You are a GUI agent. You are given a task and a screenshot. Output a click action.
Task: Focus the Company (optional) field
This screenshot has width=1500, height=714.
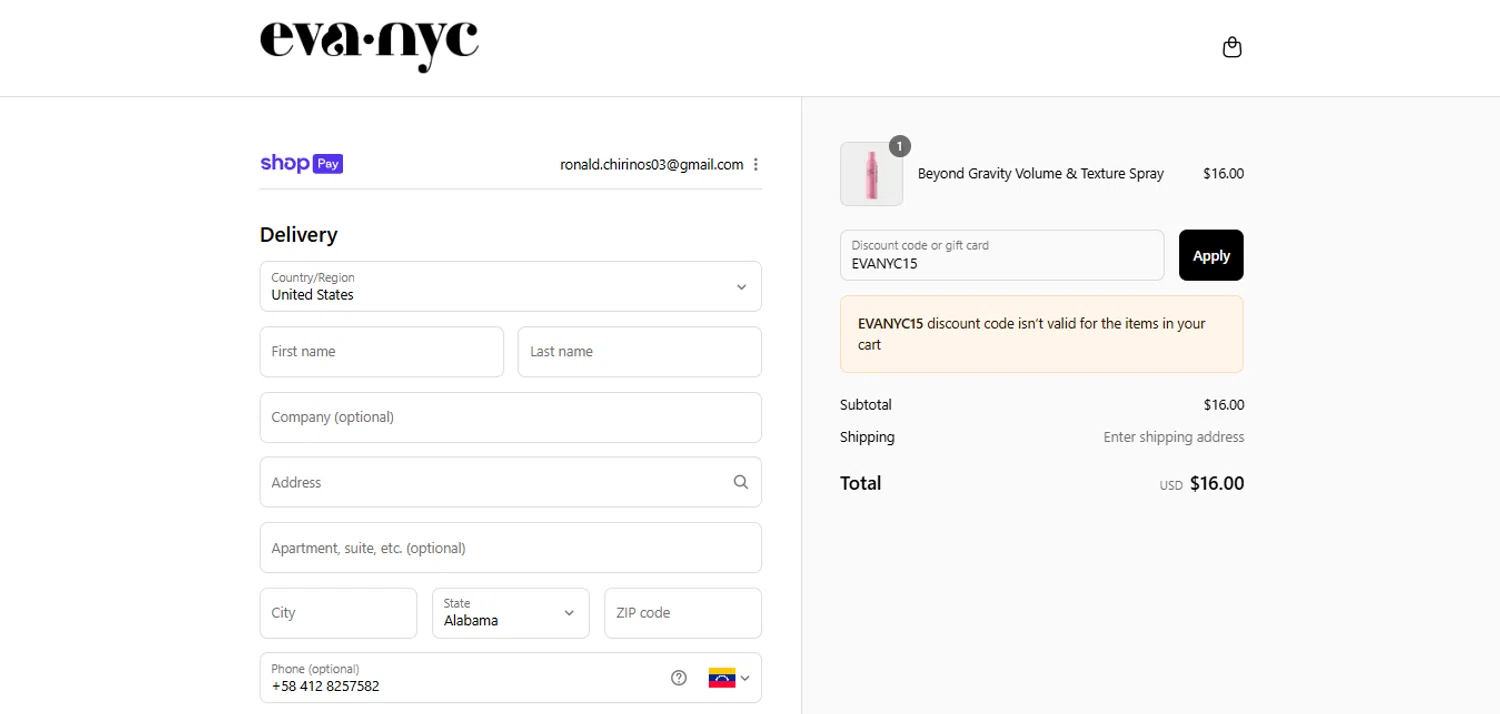510,417
